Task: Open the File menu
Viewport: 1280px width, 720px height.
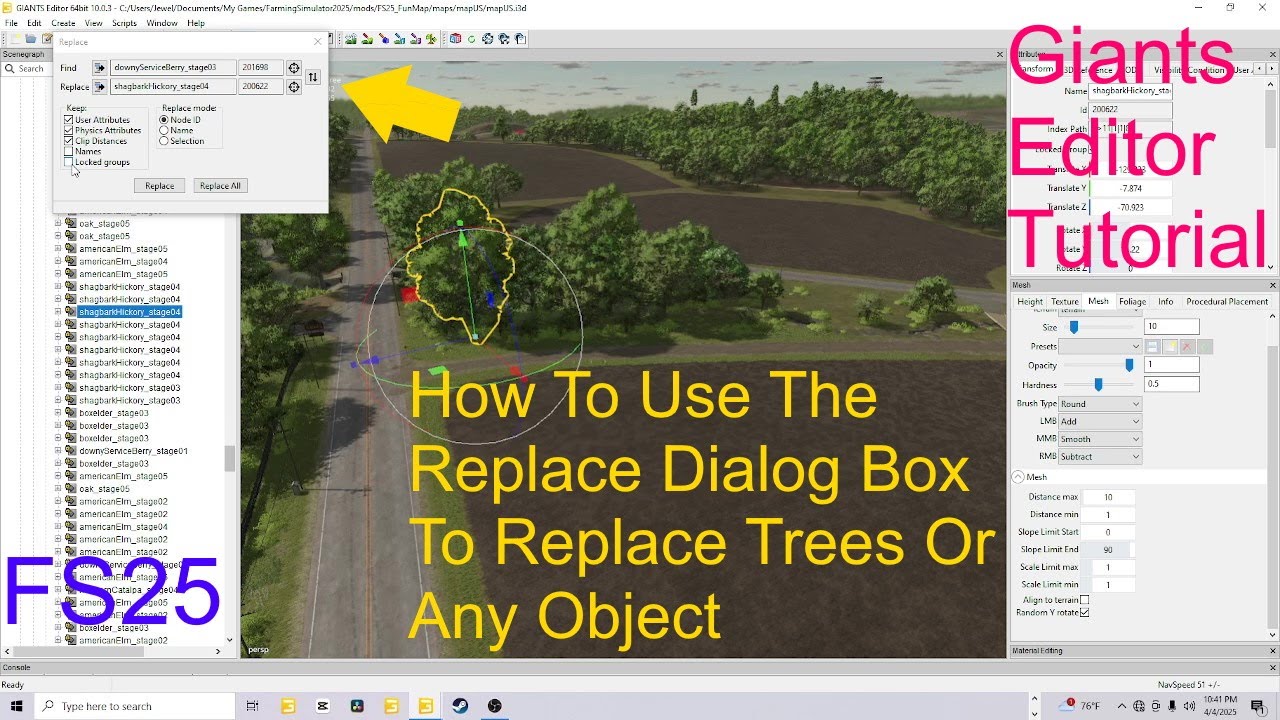Action: coord(11,23)
